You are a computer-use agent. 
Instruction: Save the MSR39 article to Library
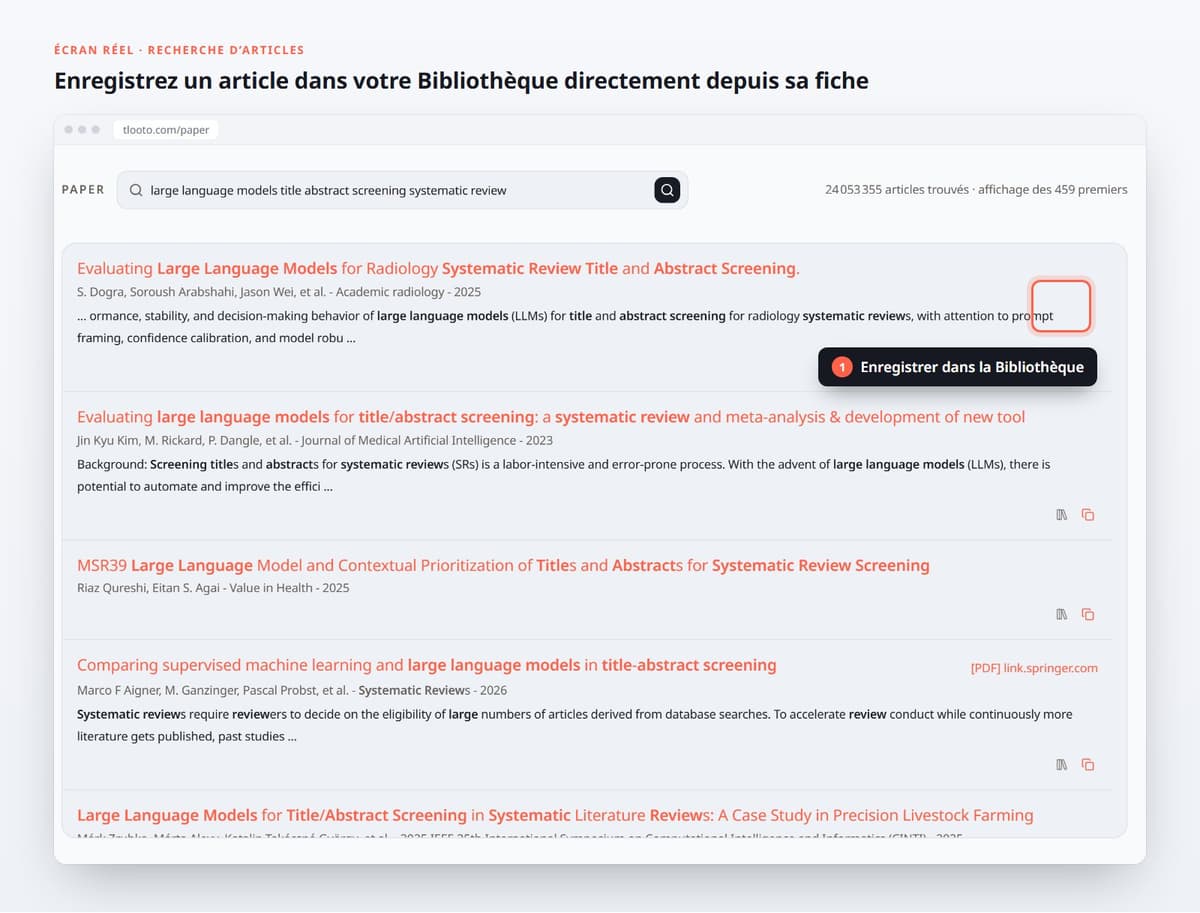pos(1062,615)
